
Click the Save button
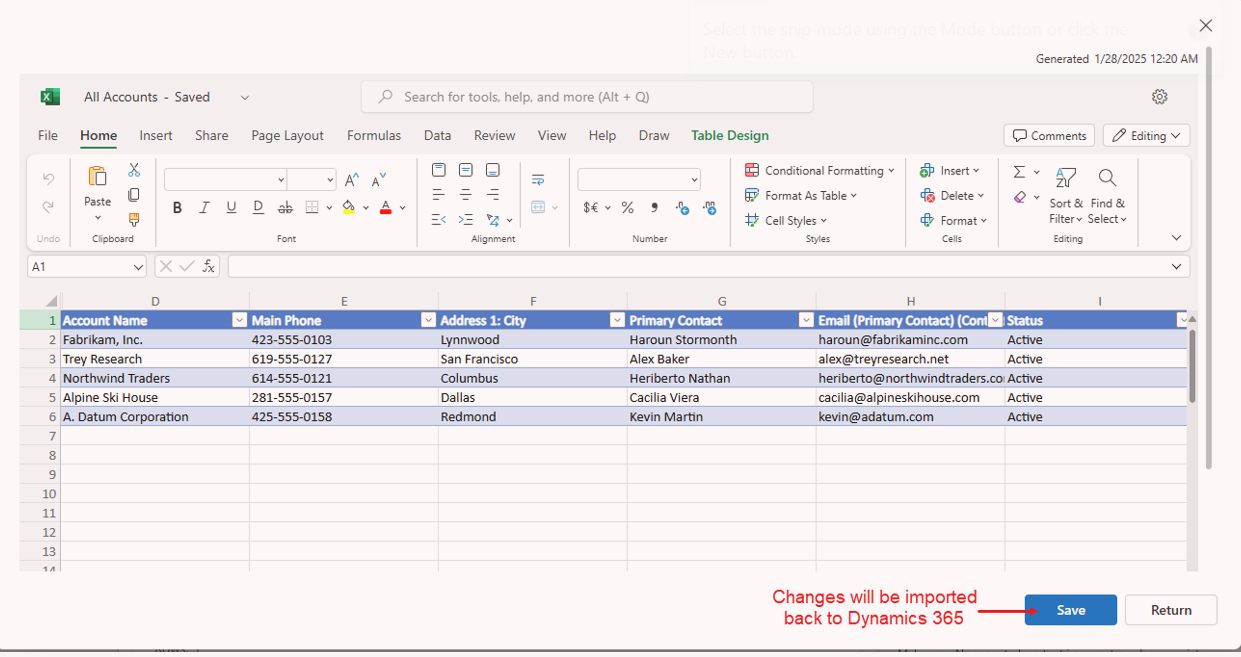click(1070, 609)
